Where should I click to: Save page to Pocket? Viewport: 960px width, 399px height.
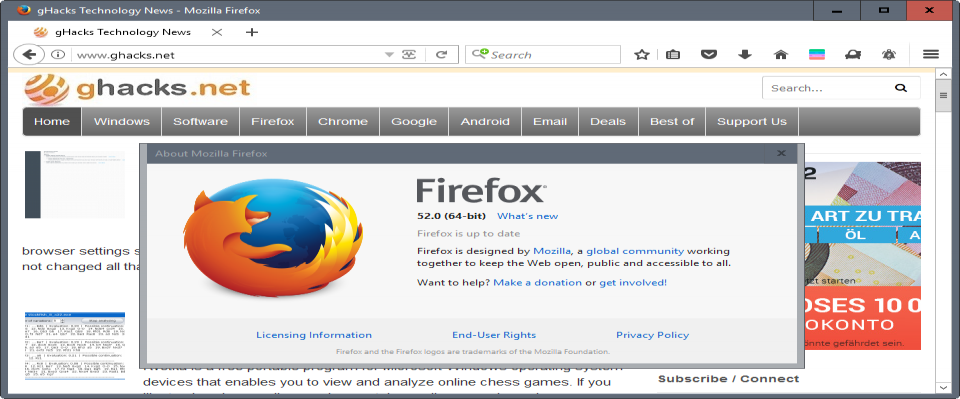tap(708, 54)
